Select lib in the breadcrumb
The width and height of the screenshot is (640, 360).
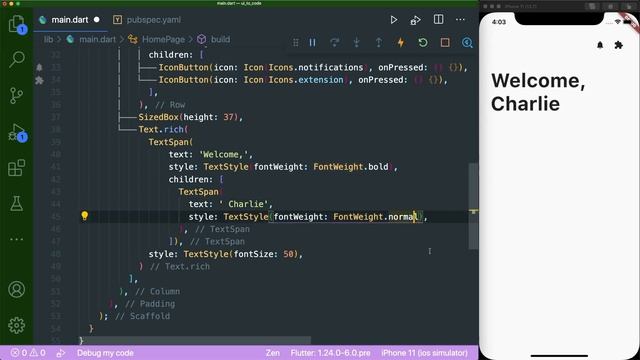49,39
